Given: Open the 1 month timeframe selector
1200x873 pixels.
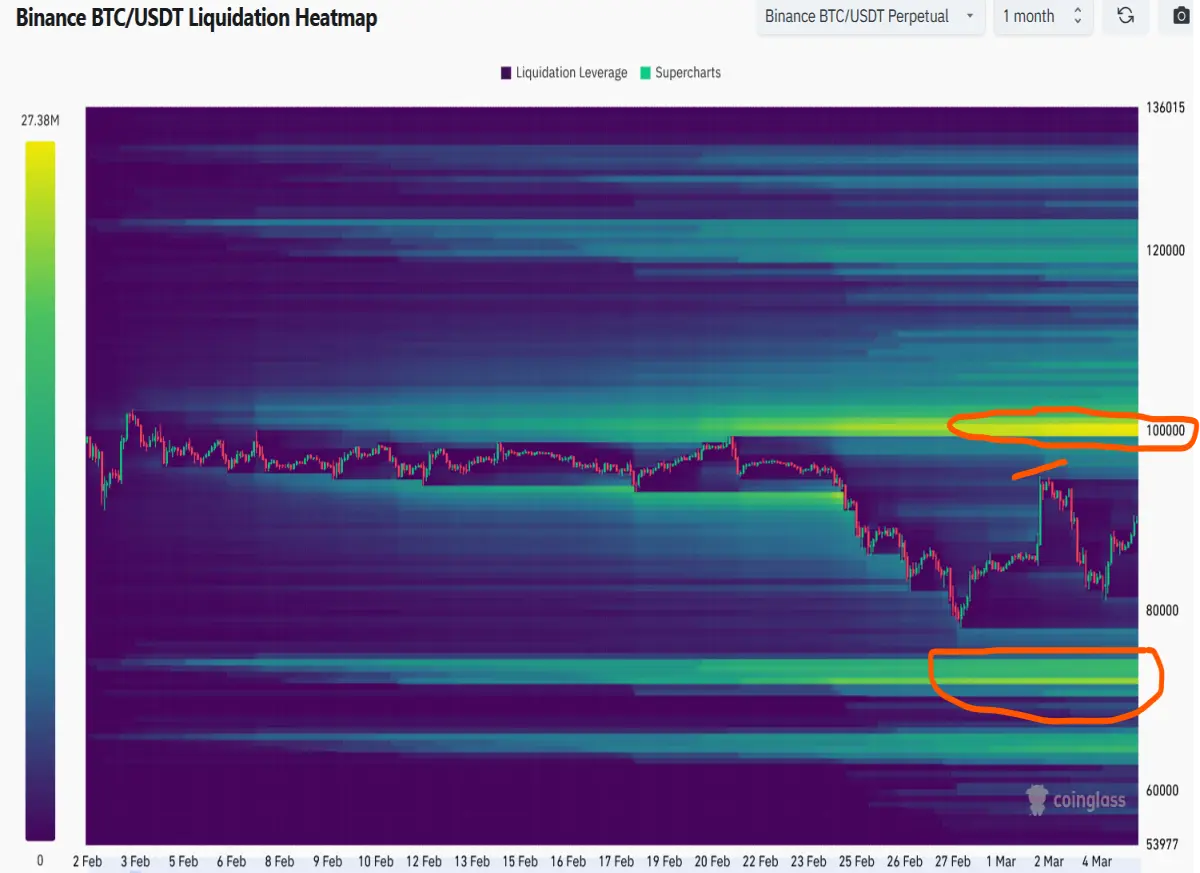Looking at the screenshot, I should click(x=1043, y=16).
